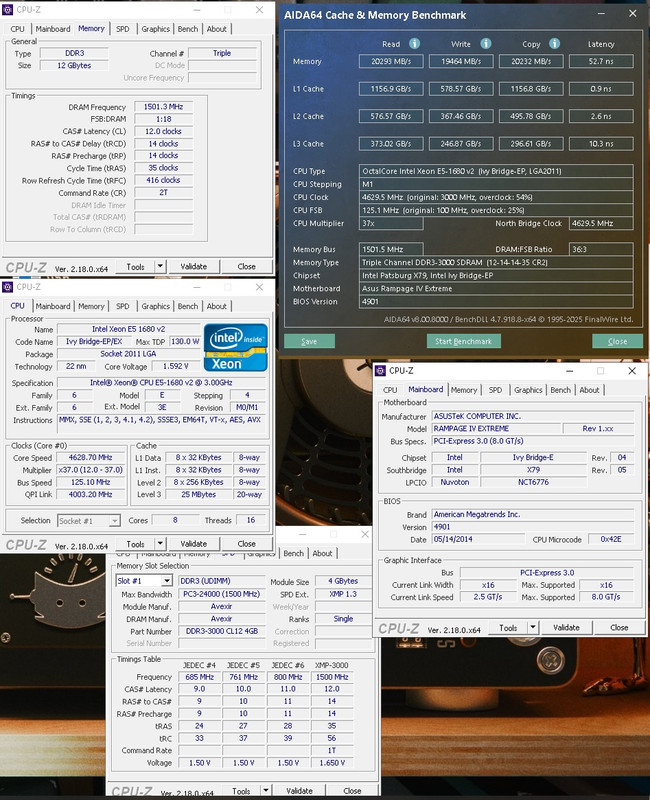650x800 pixels.
Task: Expand the Slot #1 memory slot dropdown
Action: 167,581
